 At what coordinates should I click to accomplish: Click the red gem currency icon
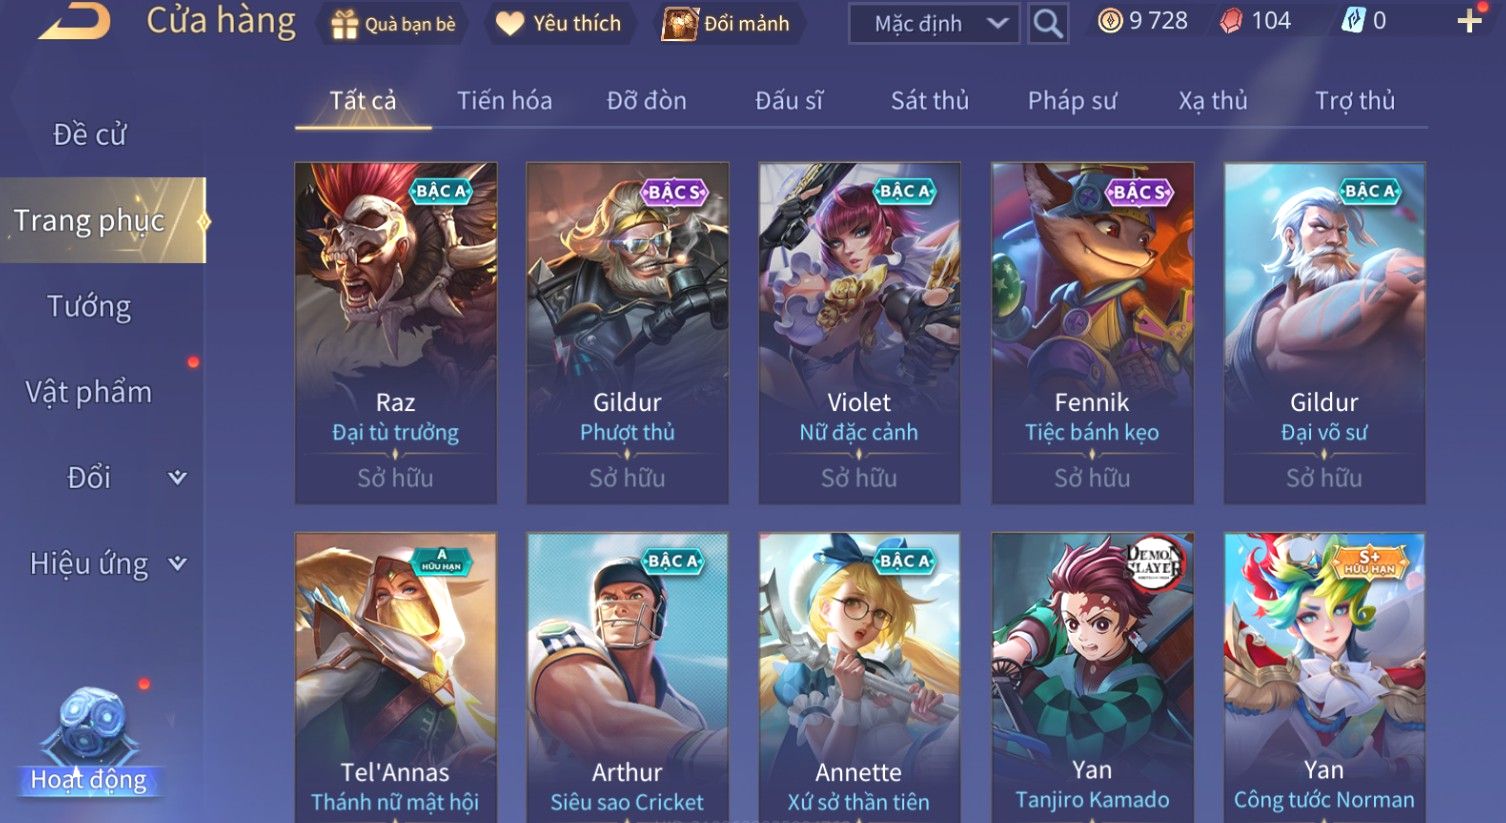tap(1231, 21)
